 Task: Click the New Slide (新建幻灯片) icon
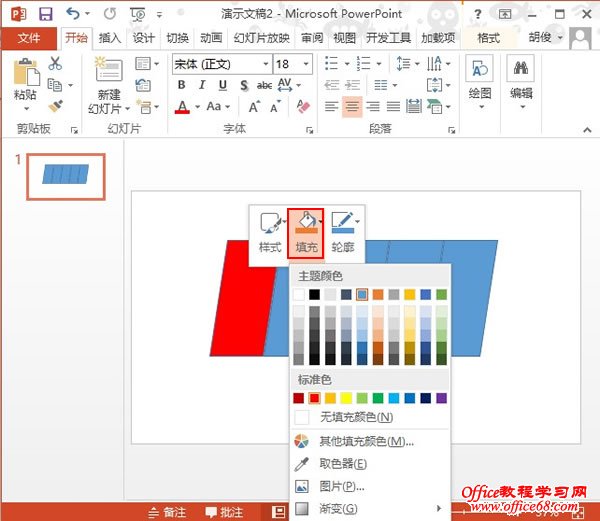coord(105,74)
